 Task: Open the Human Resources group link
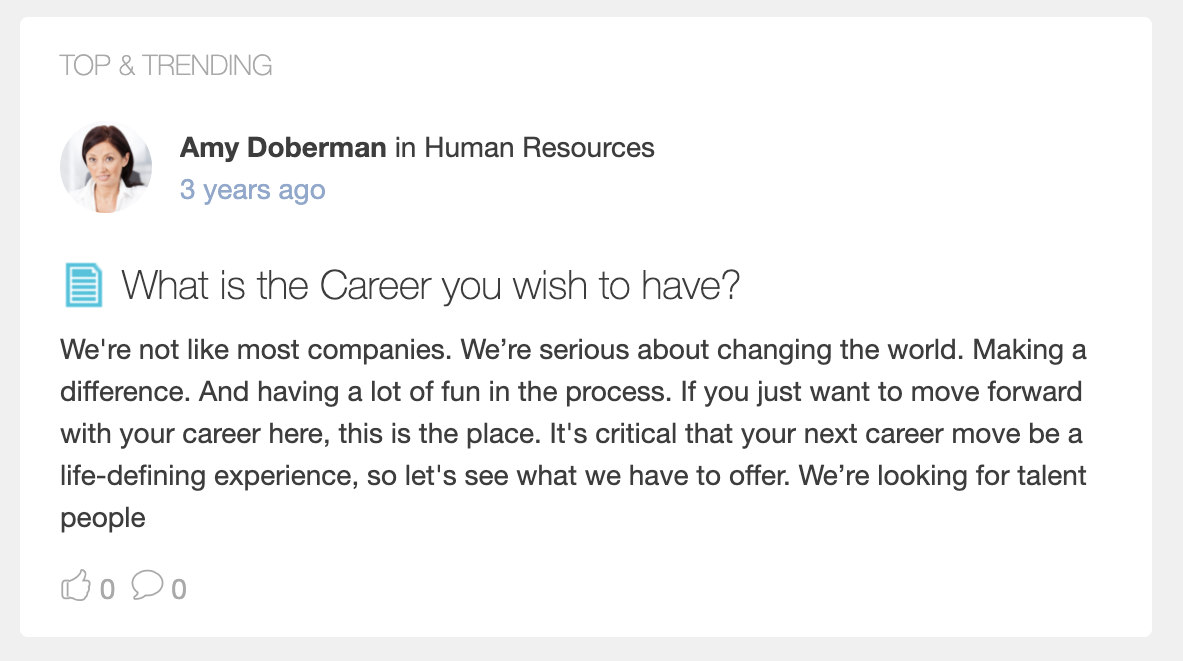[539, 147]
